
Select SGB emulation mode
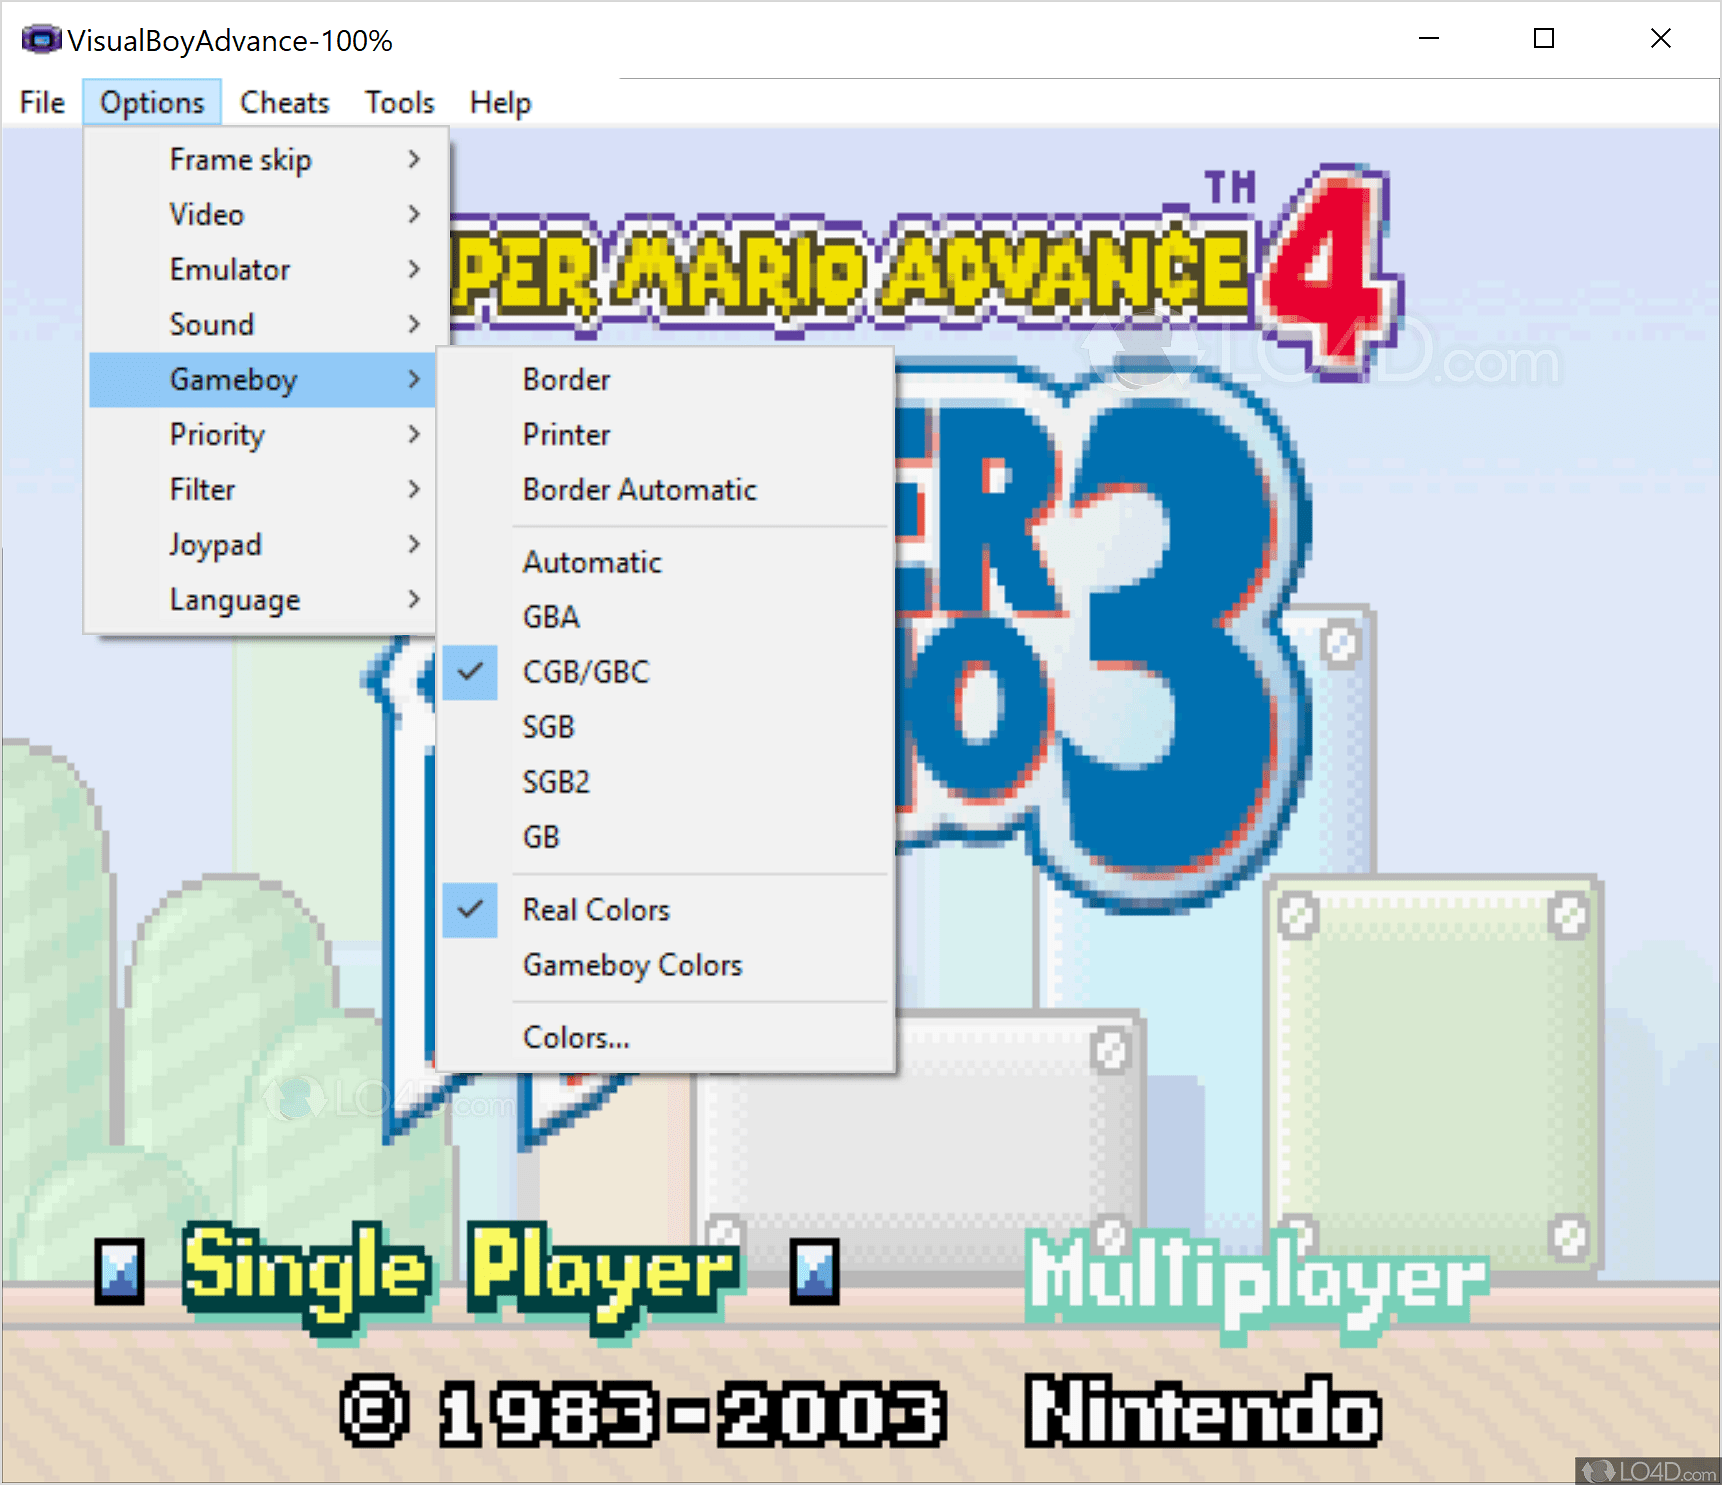(548, 727)
